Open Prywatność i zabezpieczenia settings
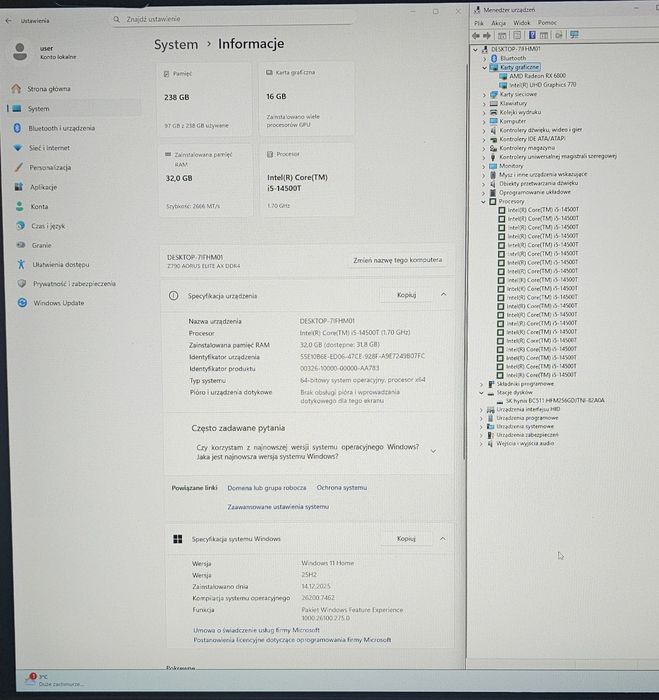Viewport: 659px width, 700px height. pos(74,283)
